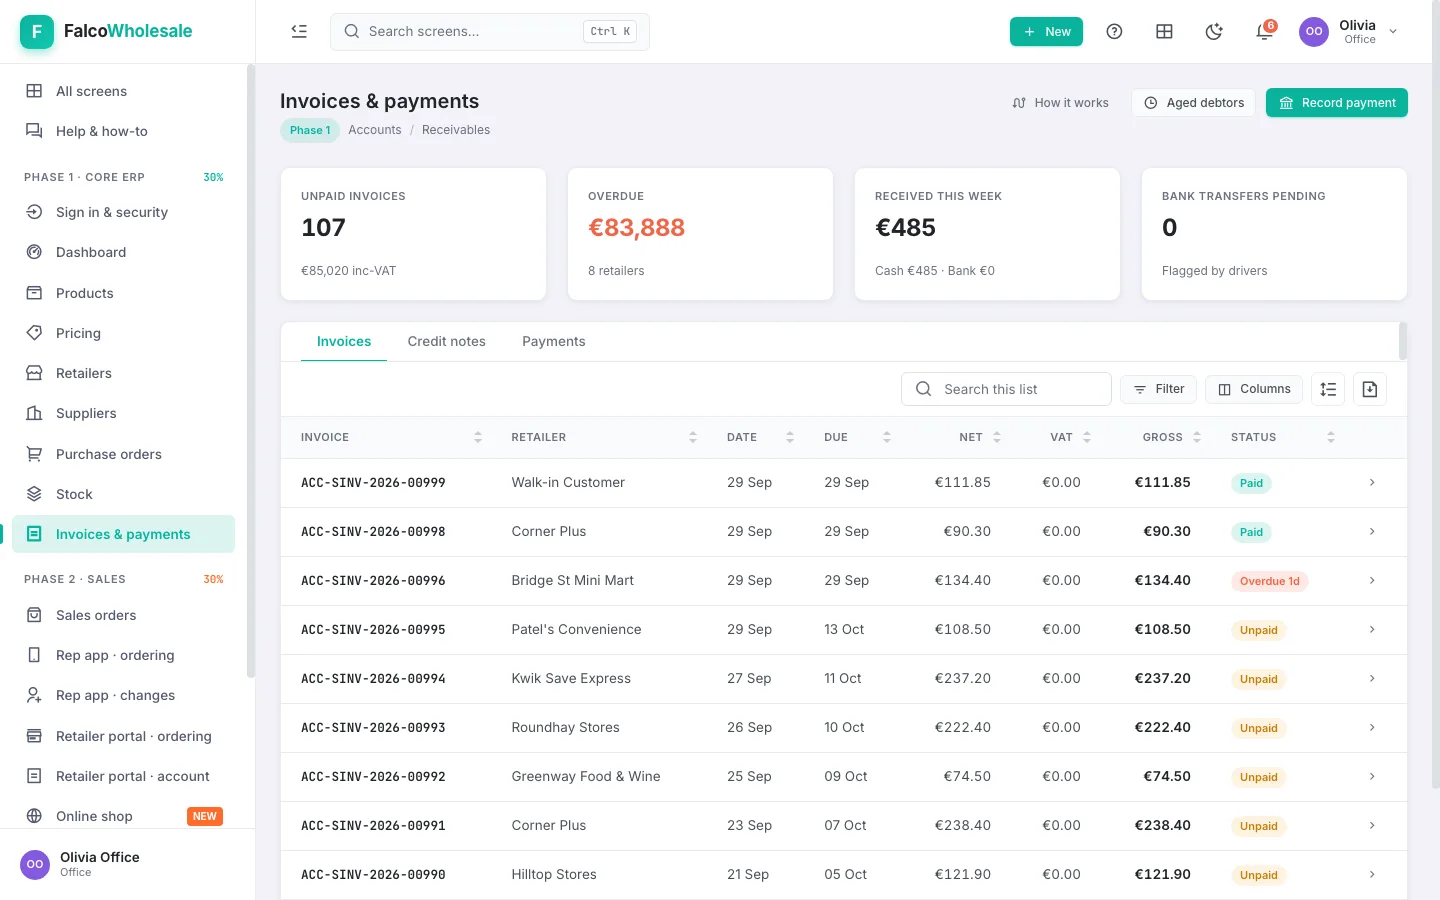Open How it works link
Screen dimensions: 1440x900
tap(1060, 103)
